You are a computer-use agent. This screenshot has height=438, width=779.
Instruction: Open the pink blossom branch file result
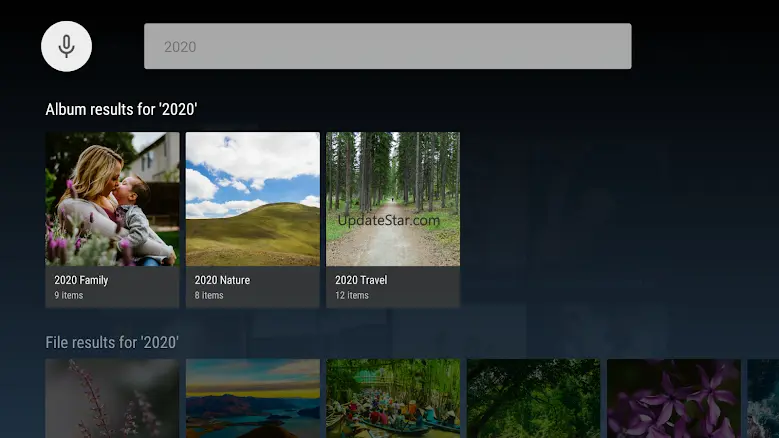coord(112,398)
